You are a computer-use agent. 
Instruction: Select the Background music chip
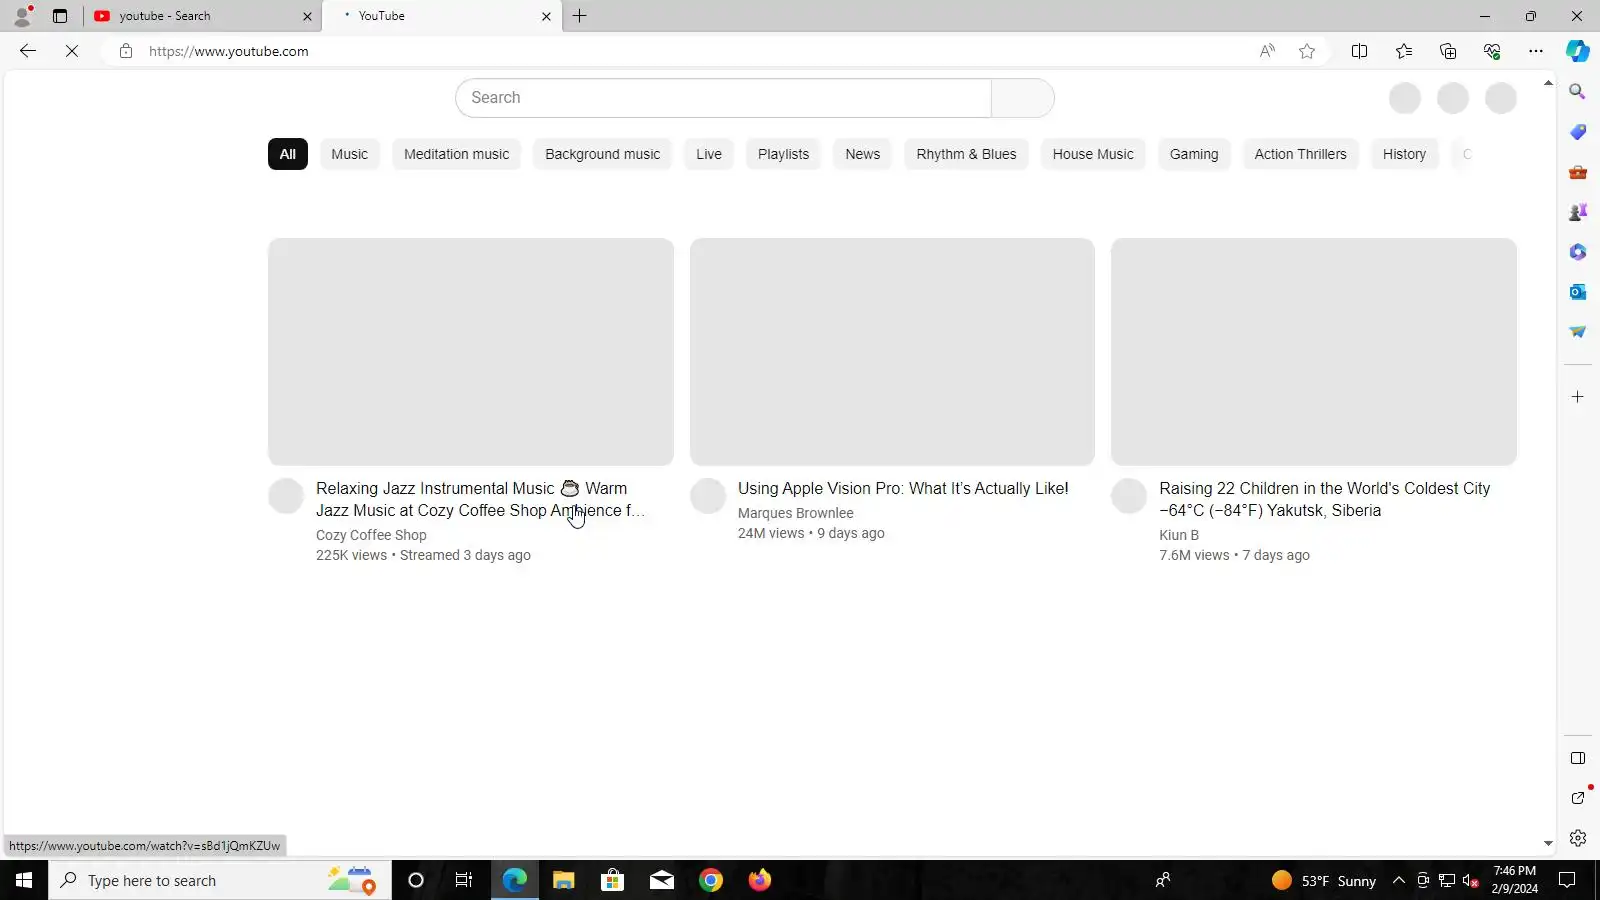pos(603,154)
